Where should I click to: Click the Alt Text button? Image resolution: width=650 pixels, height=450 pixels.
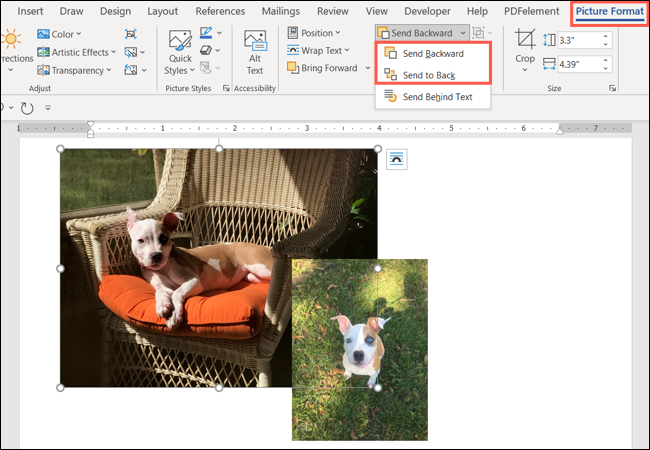(x=255, y=52)
